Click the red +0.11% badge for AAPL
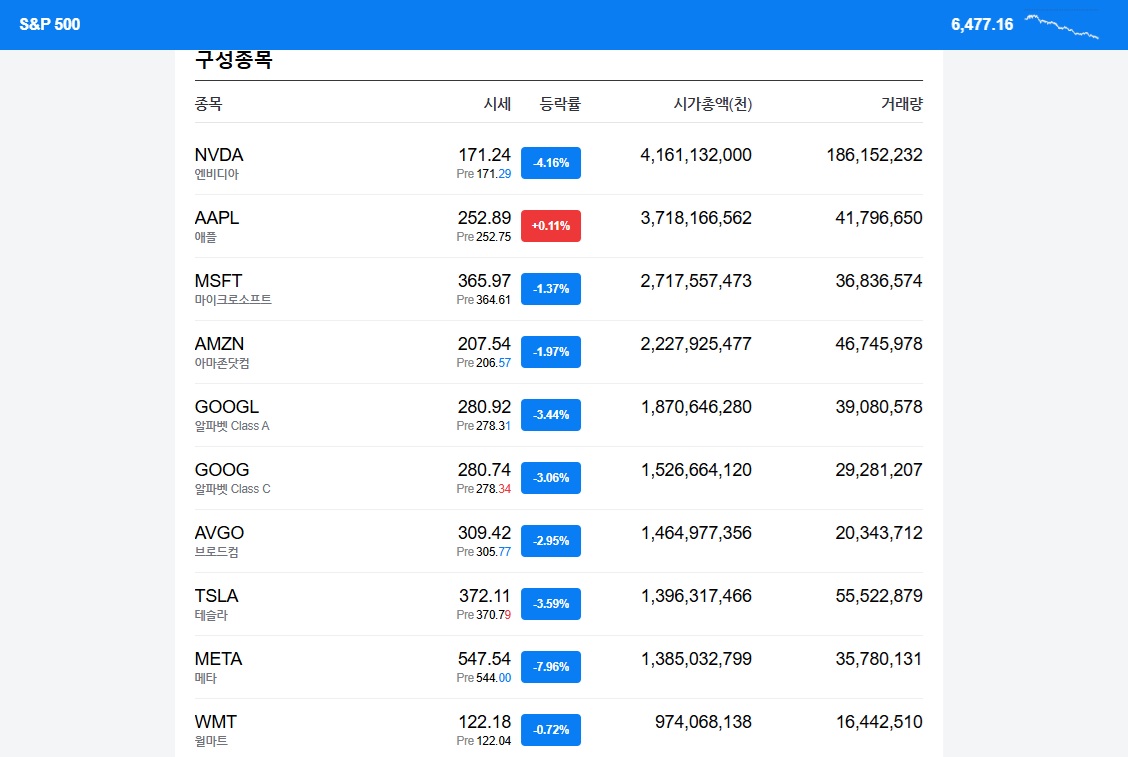Viewport: 1128px width, 757px height. pos(550,226)
